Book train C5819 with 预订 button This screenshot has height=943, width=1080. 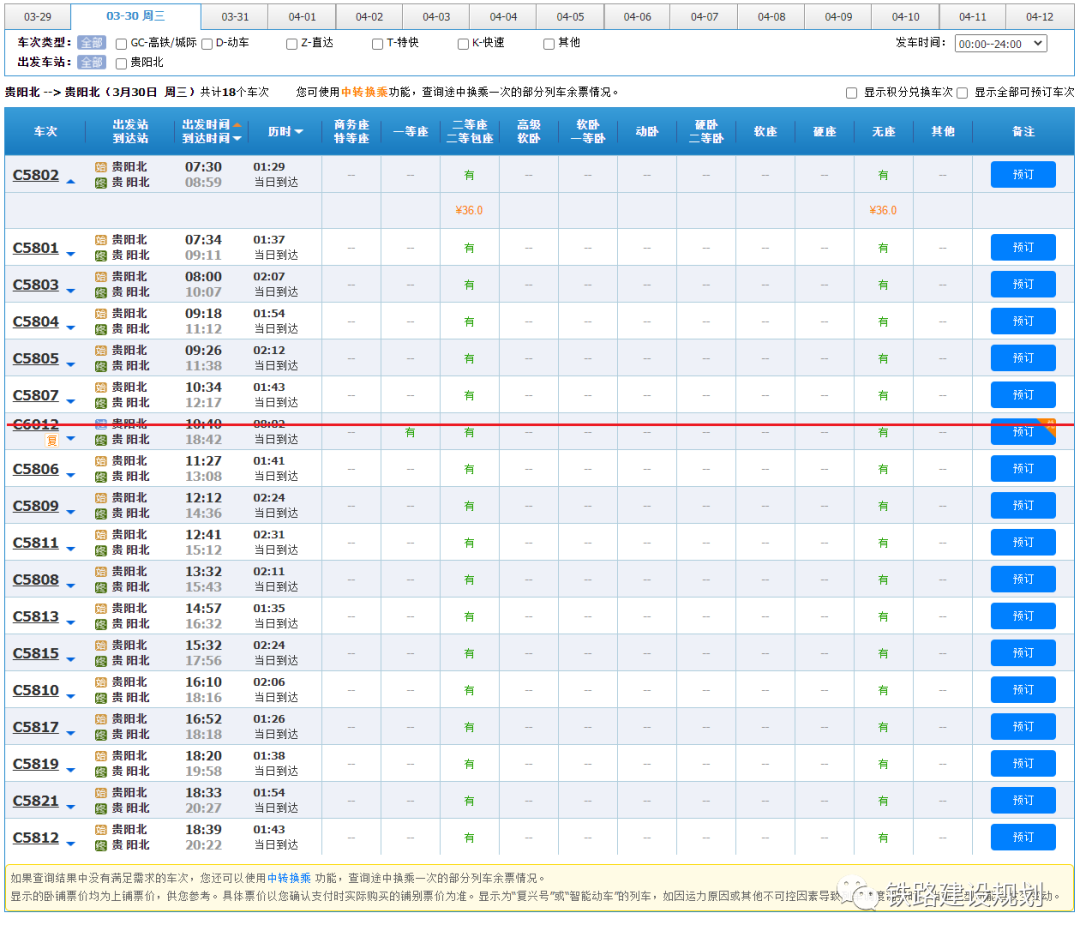[x=1023, y=764]
